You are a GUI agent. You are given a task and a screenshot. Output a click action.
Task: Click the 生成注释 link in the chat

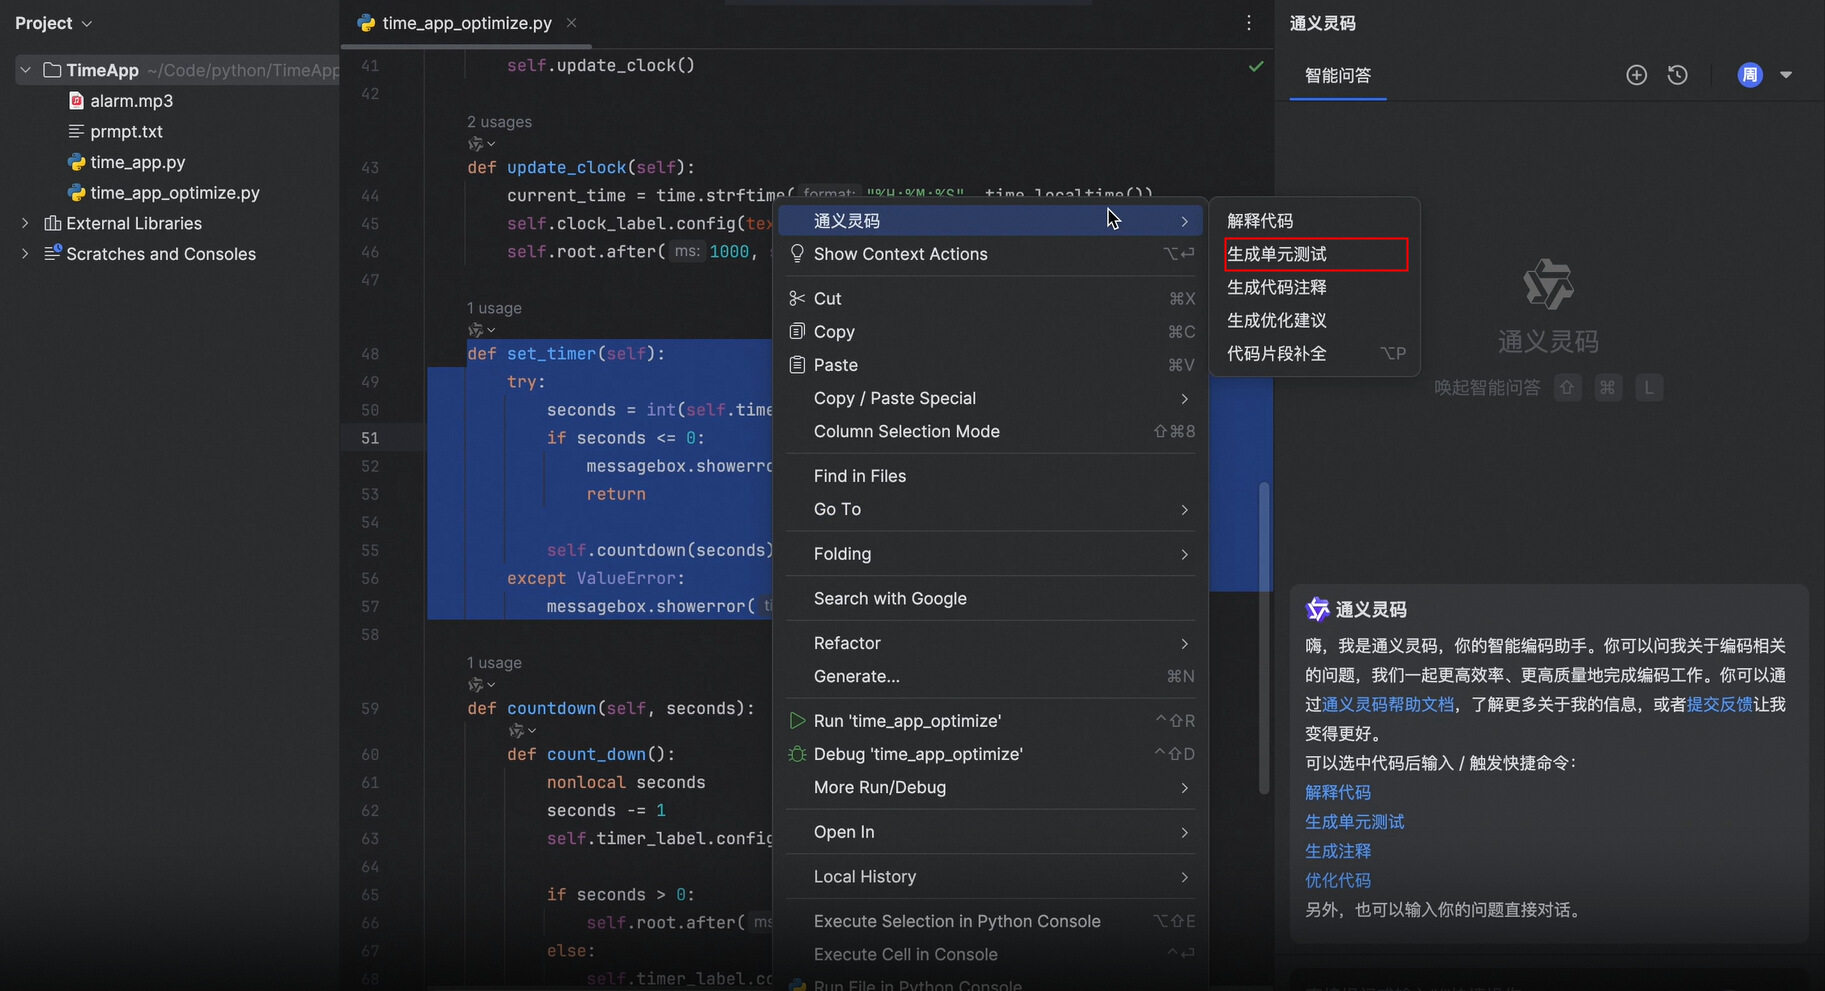pyautogui.click(x=1338, y=851)
